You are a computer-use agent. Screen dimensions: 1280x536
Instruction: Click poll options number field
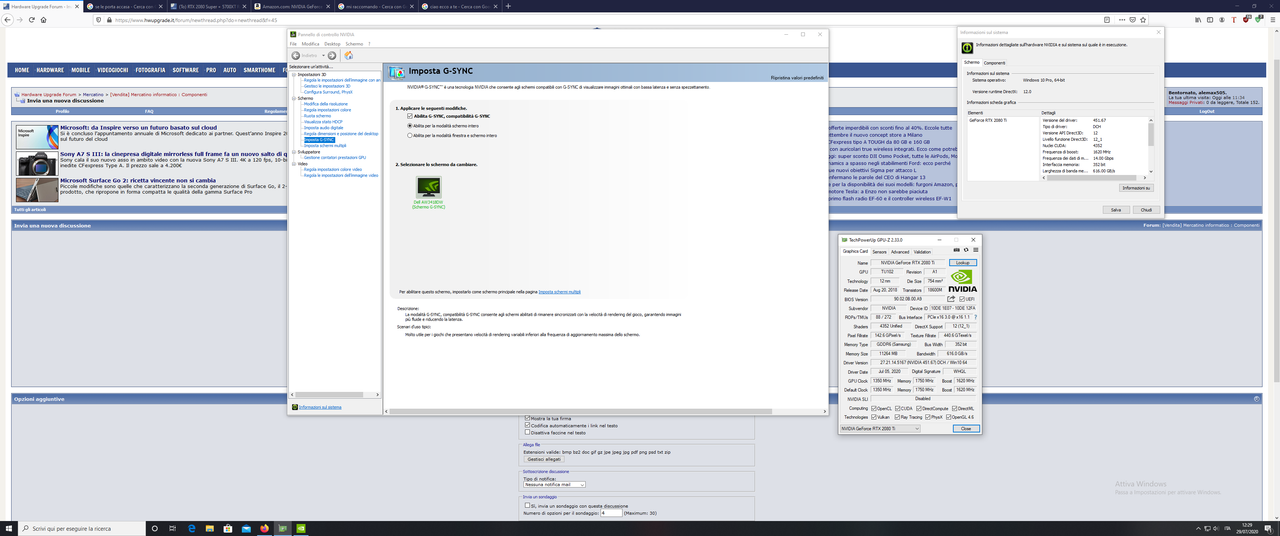click(x=611, y=513)
